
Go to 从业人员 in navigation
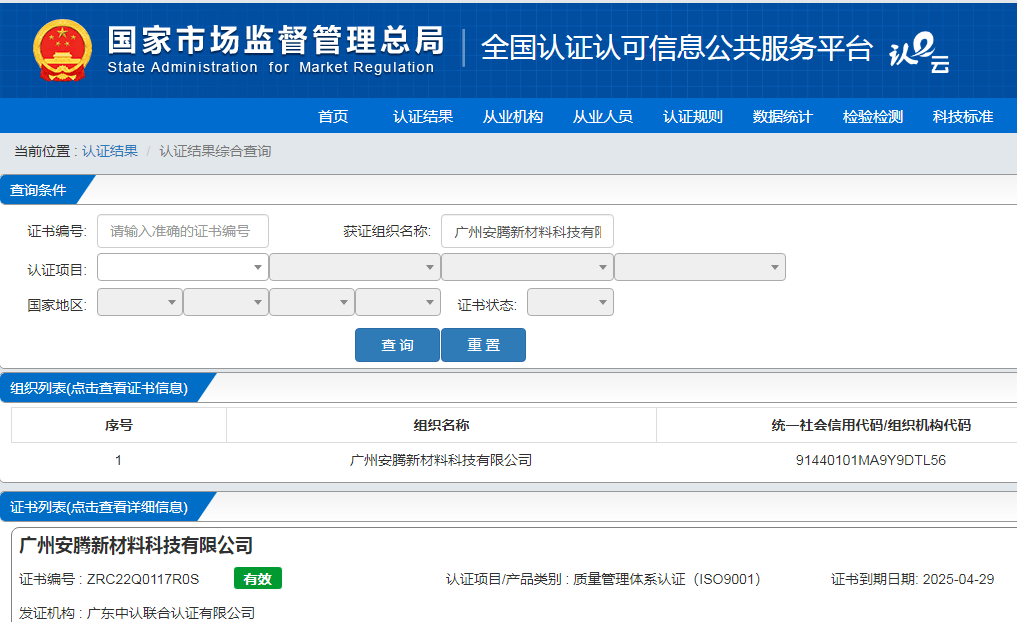[603, 116]
